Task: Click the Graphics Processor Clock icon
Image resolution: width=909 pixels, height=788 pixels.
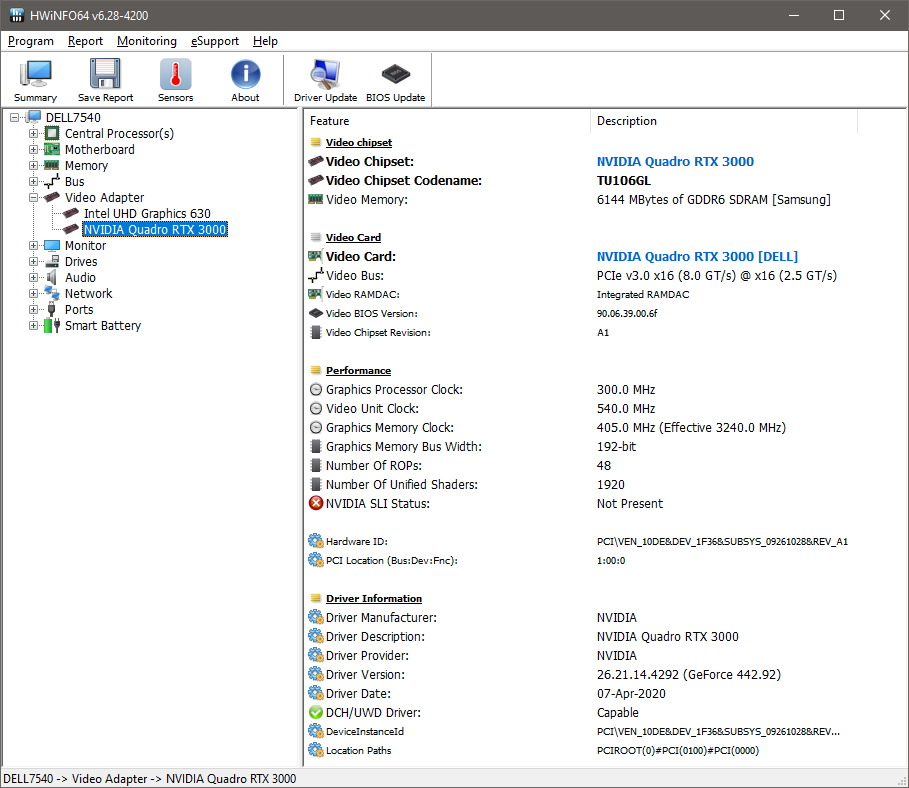Action: (316, 389)
